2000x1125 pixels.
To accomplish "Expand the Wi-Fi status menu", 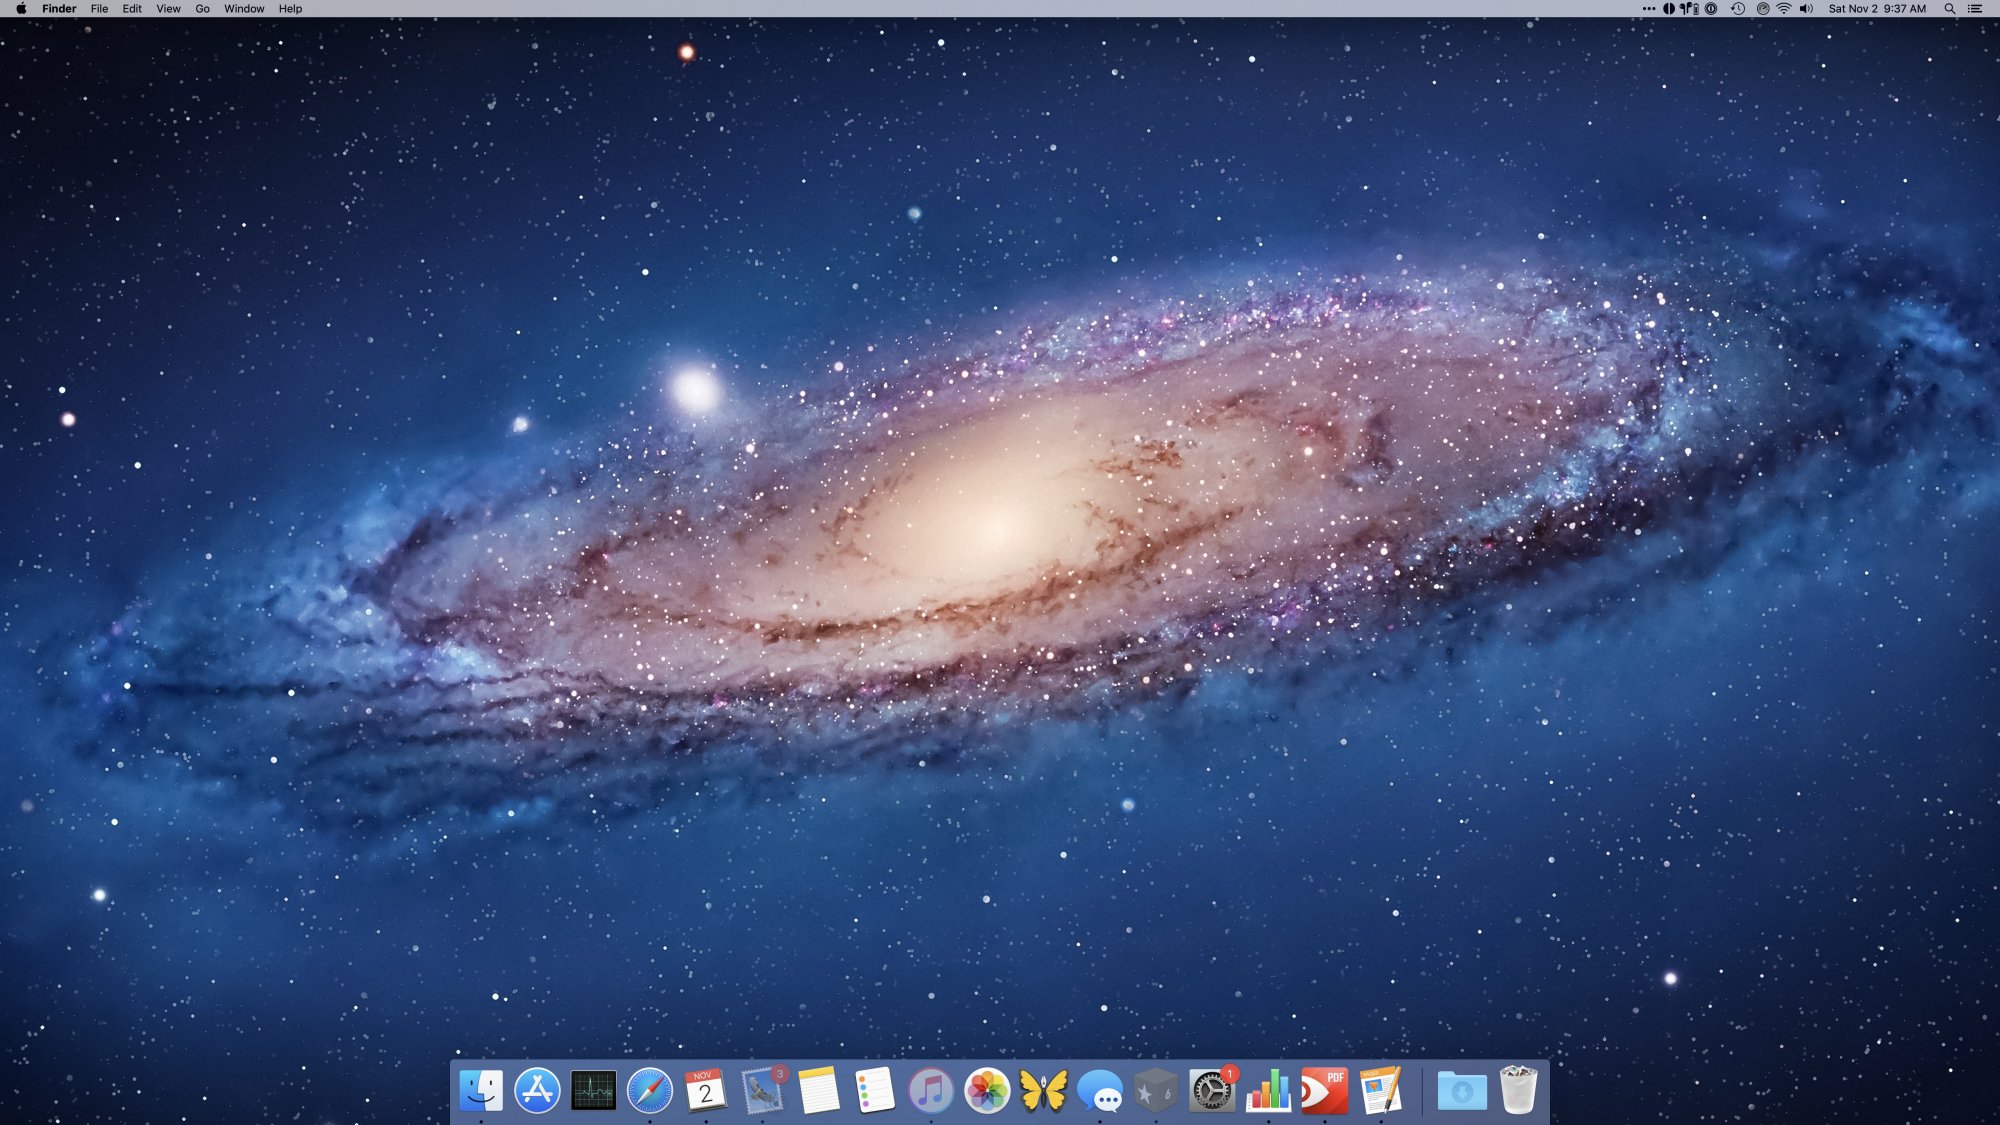I will [x=1784, y=8].
